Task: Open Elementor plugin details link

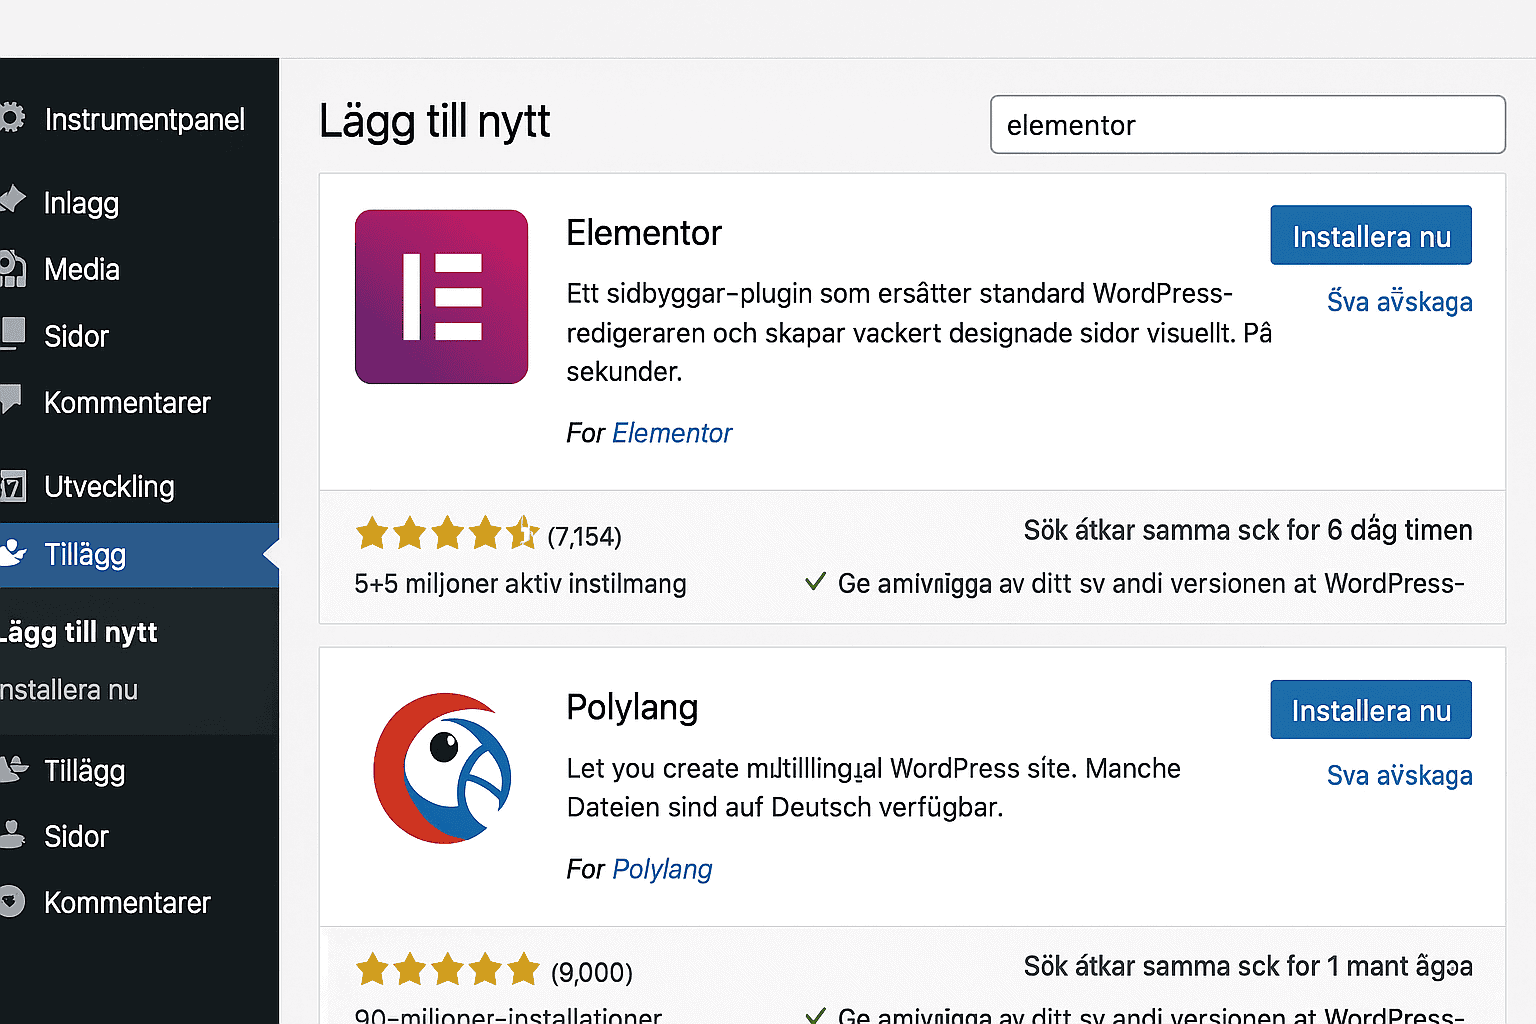Action: [1399, 301]
